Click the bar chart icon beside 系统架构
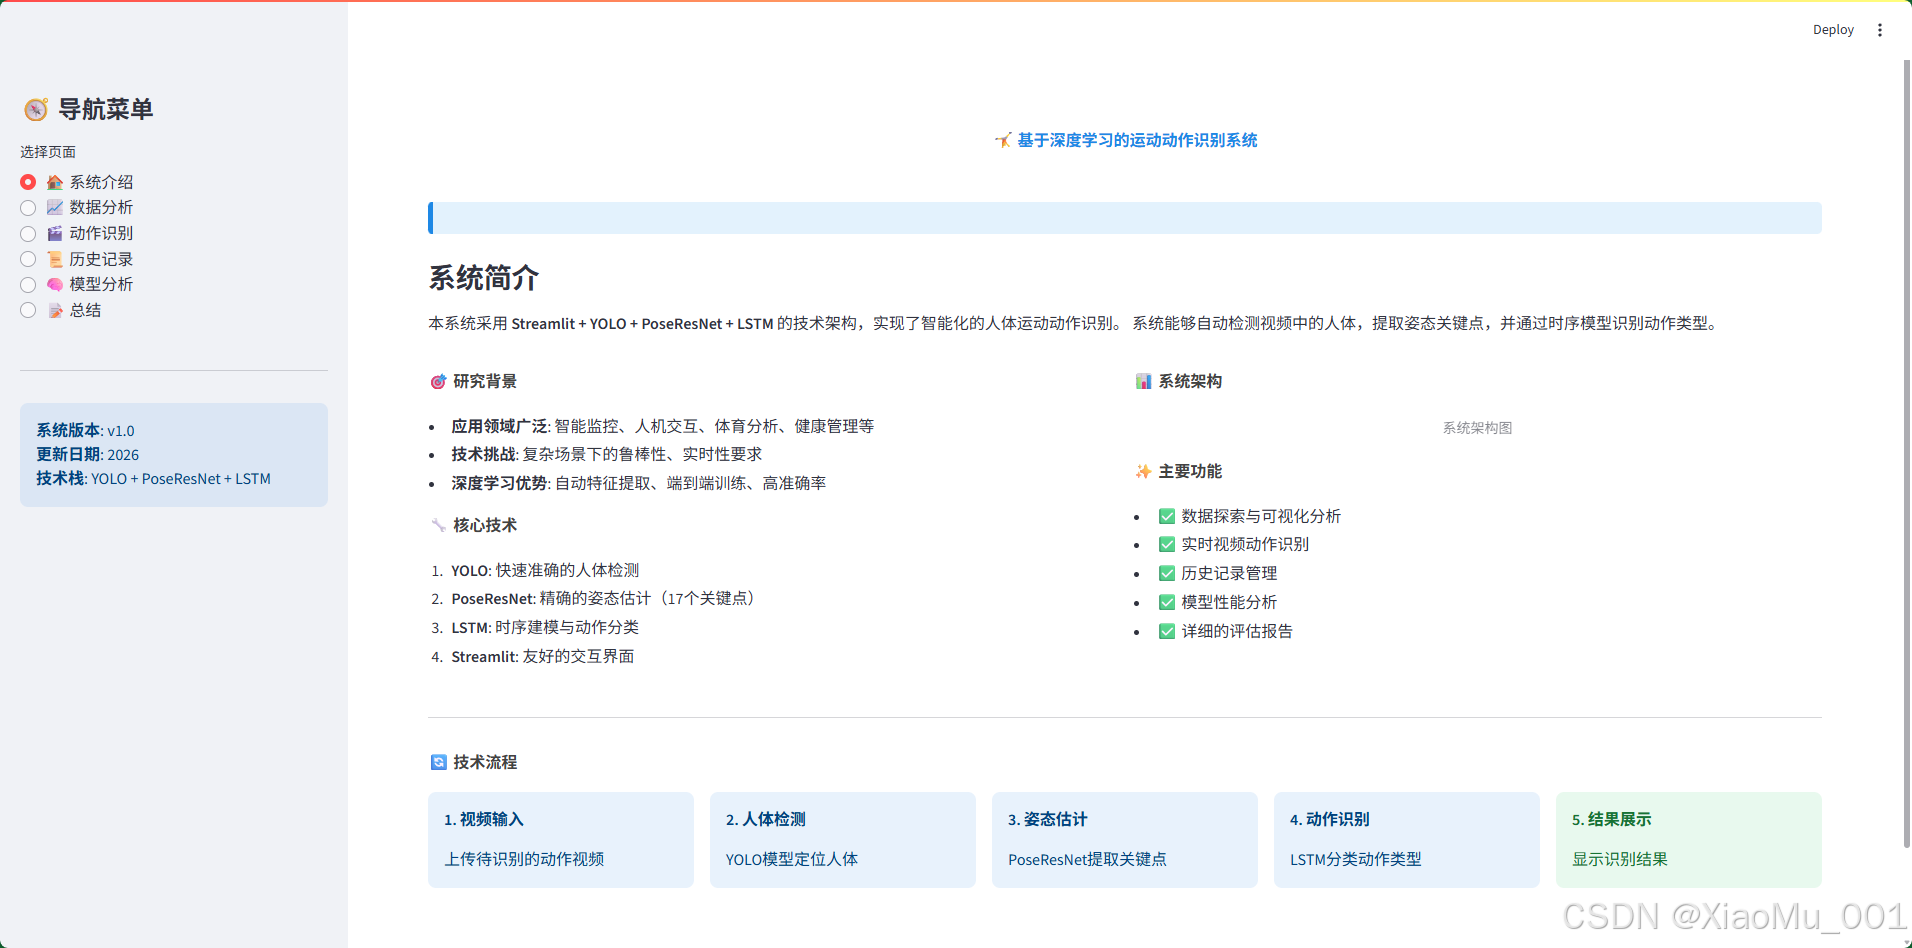1912x948 pixels. coord(1143,382)
